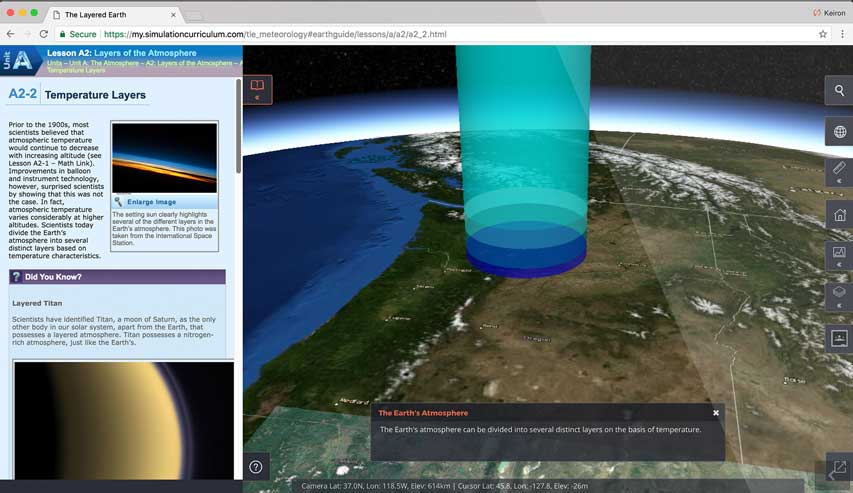Close The Earth's Atmosphere popup

click(x=716, y=413)
